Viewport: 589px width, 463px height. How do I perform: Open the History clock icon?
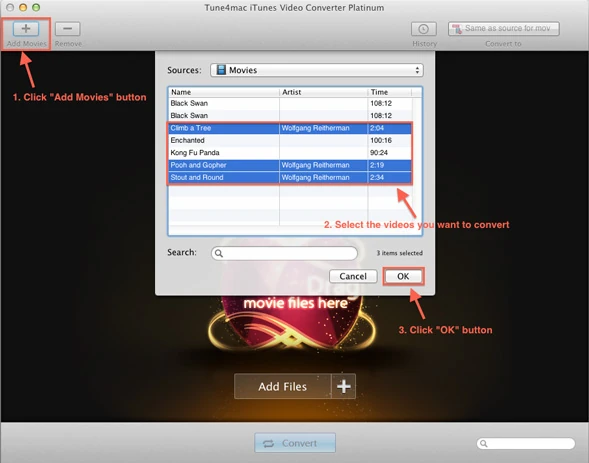424,29
